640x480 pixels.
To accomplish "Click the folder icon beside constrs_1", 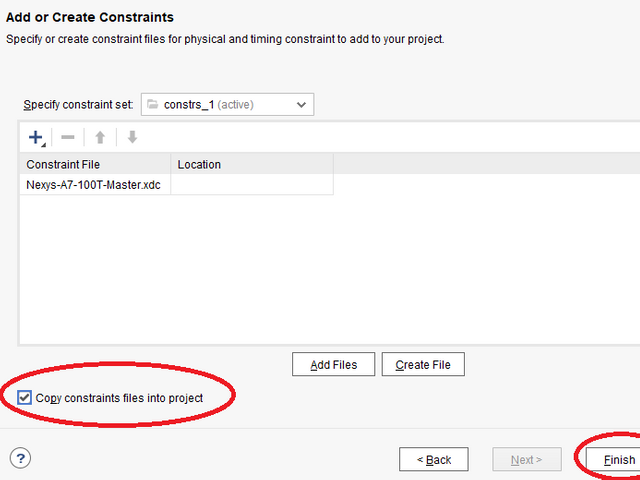I will pos(153,104).
